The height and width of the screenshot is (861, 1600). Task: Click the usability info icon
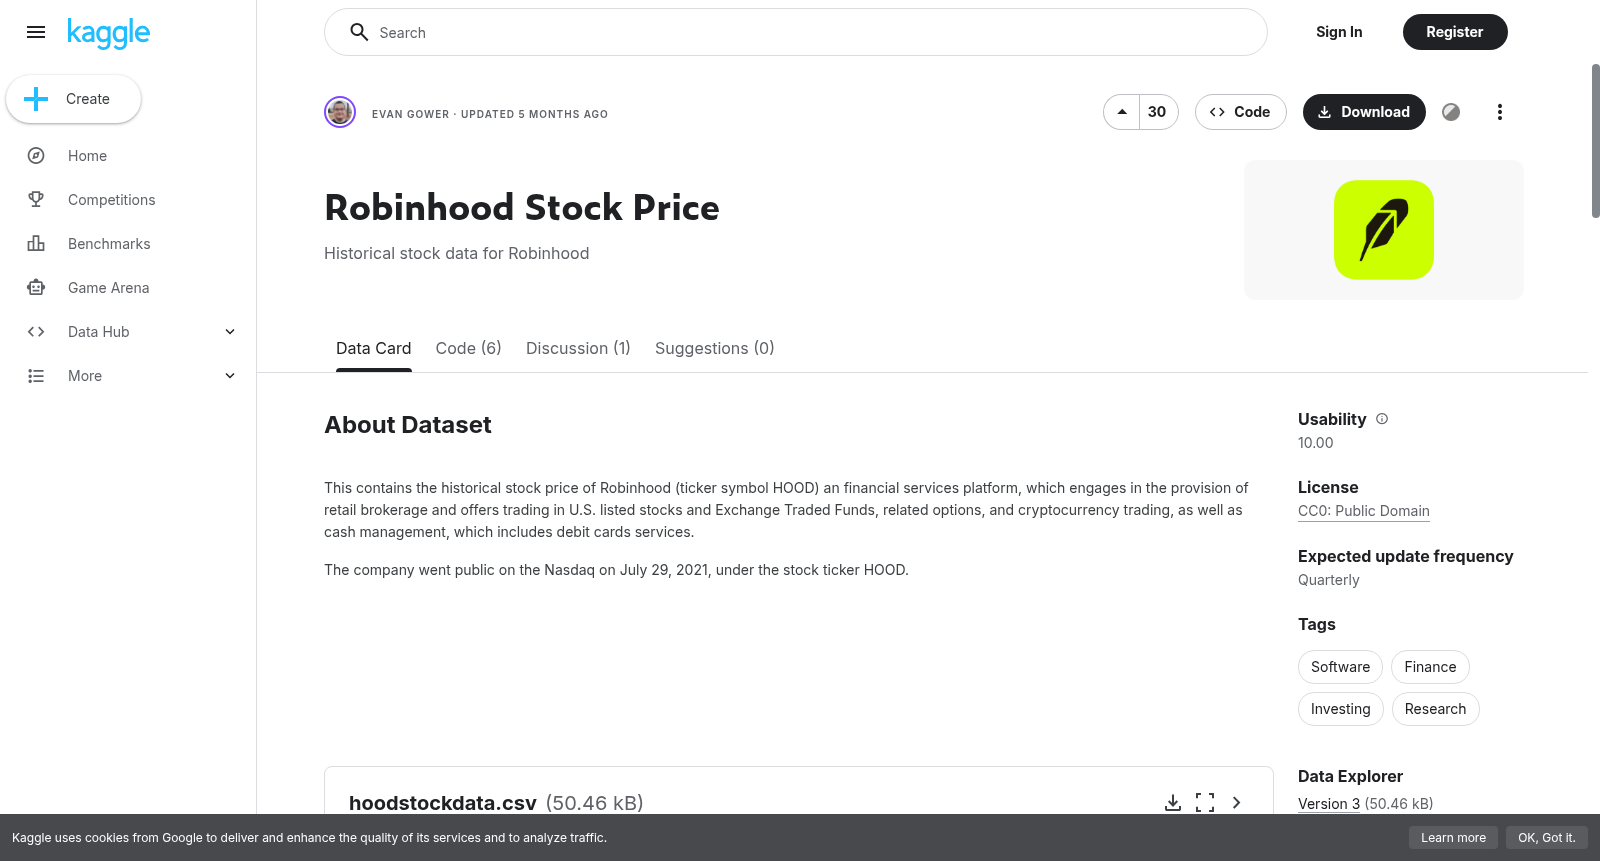1382,419
